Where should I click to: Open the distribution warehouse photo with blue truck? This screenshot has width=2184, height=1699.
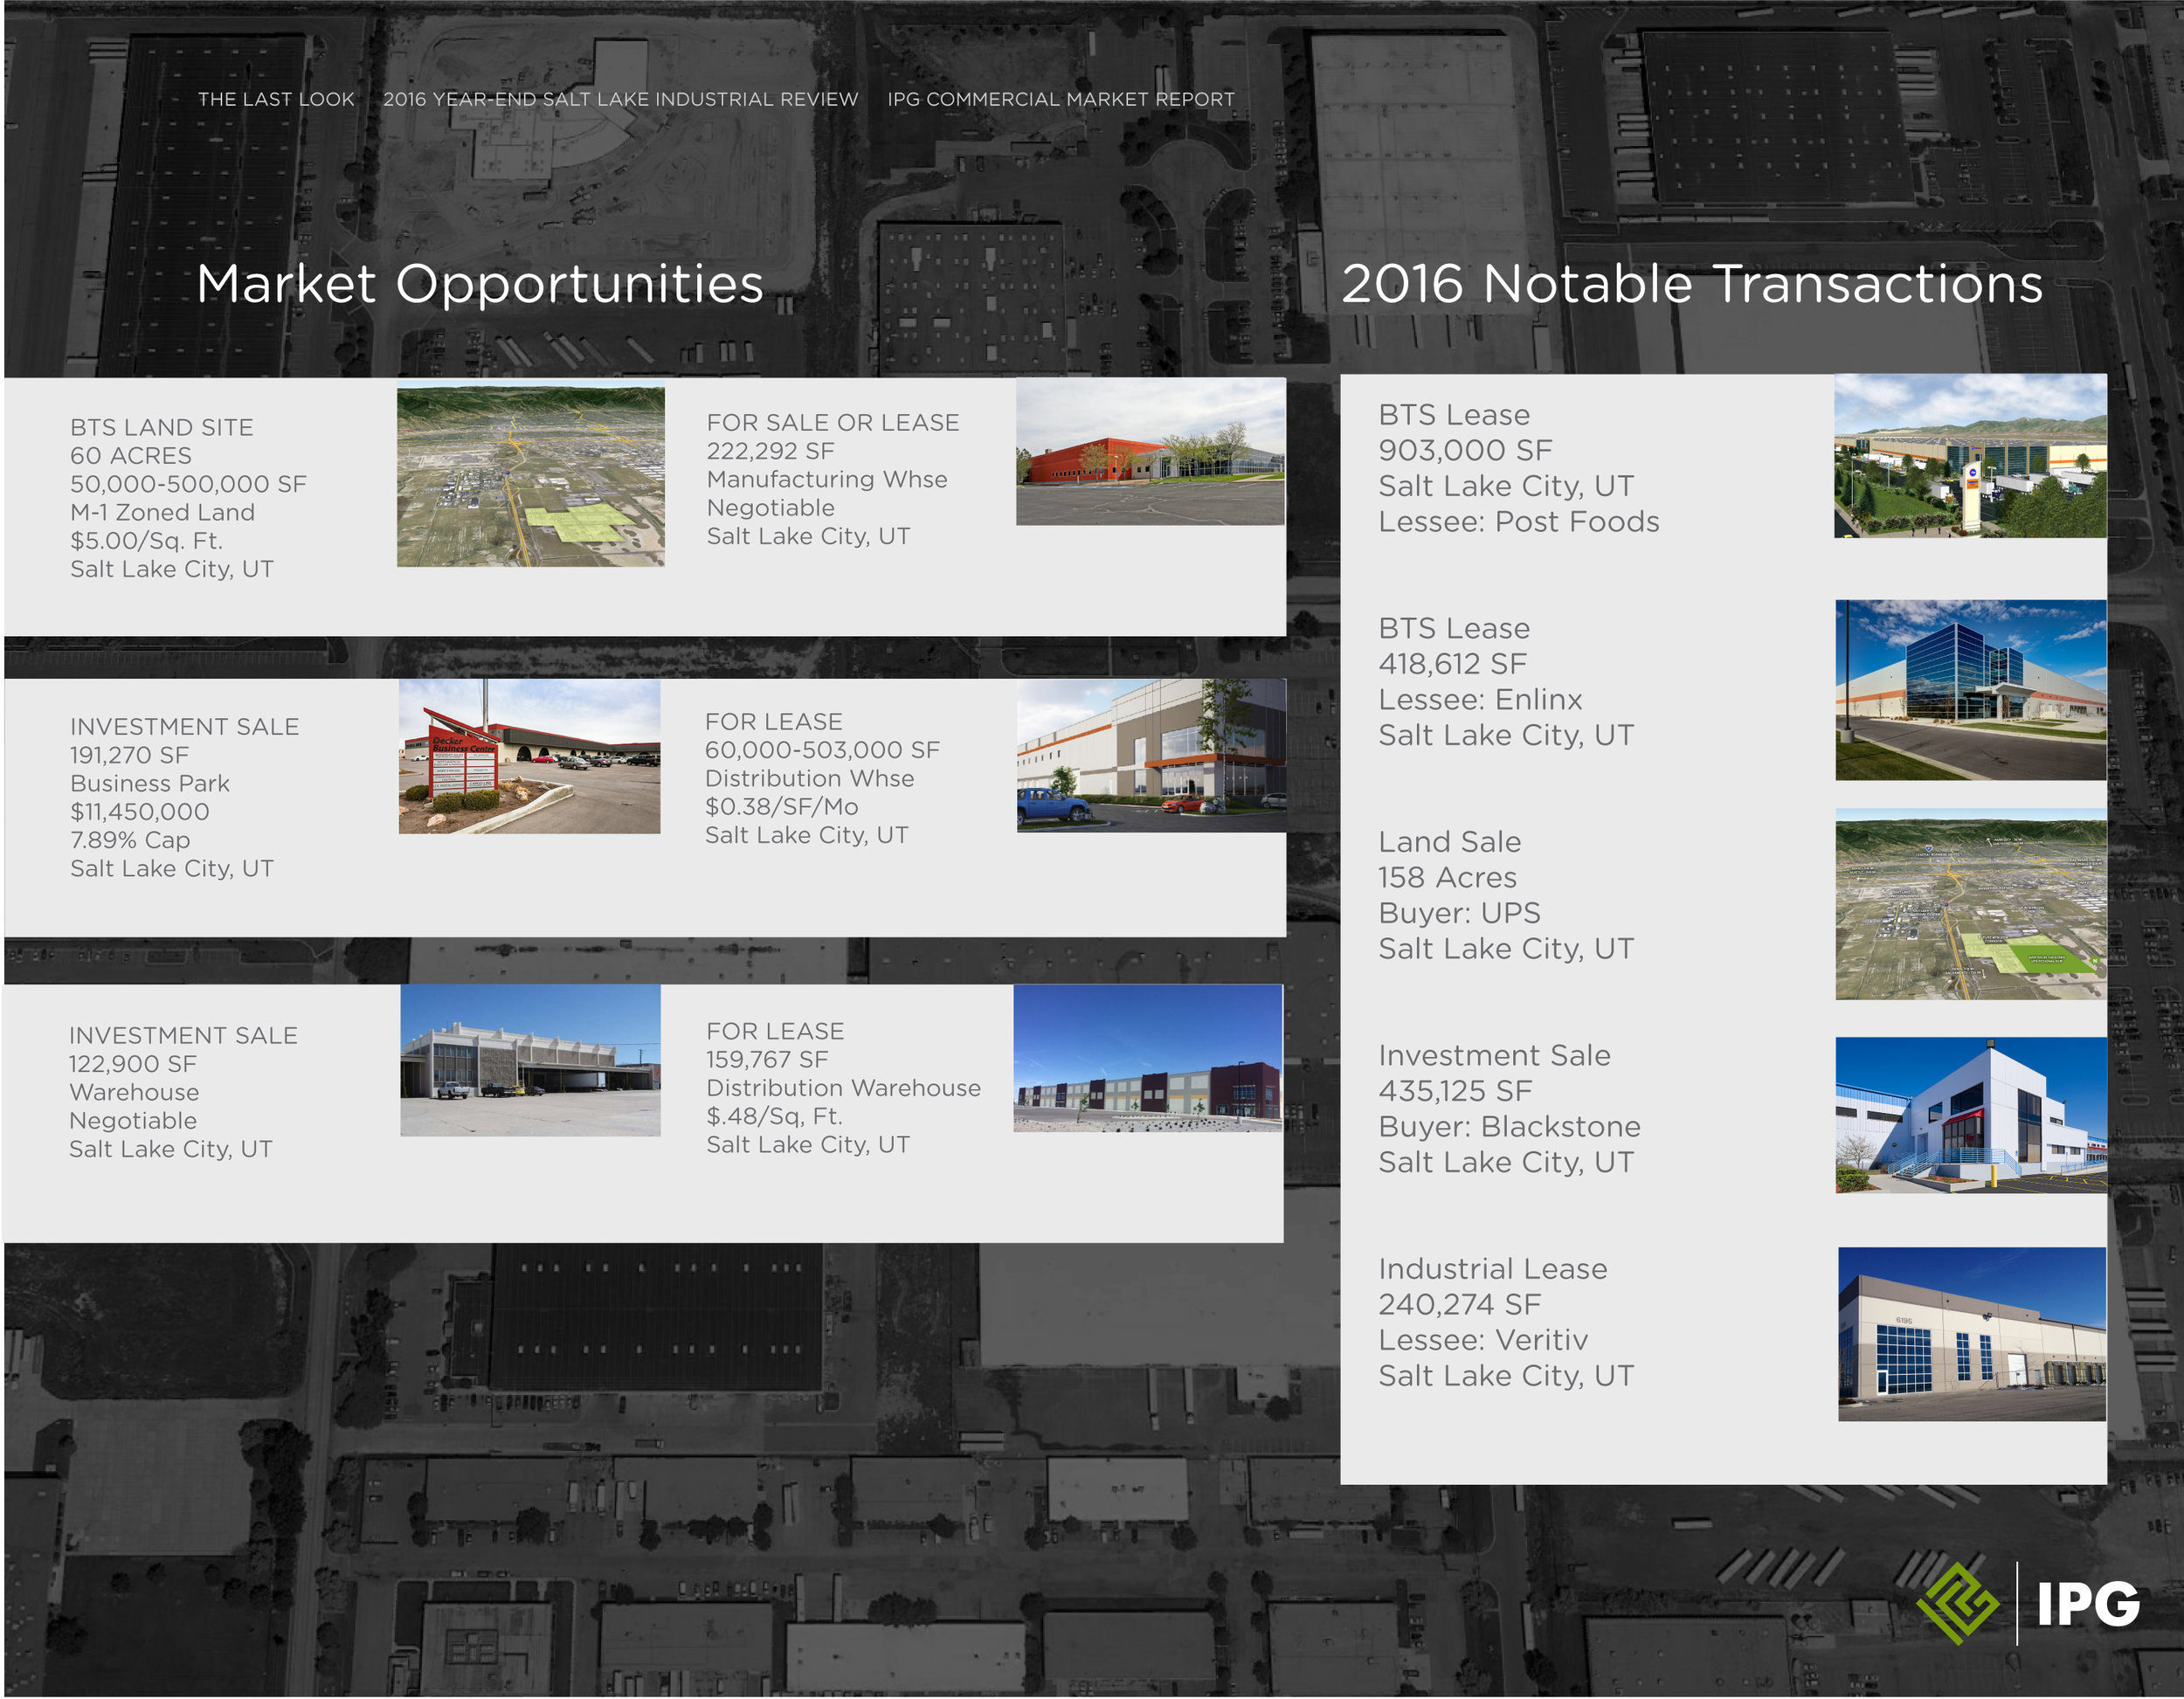point(1151,756)
